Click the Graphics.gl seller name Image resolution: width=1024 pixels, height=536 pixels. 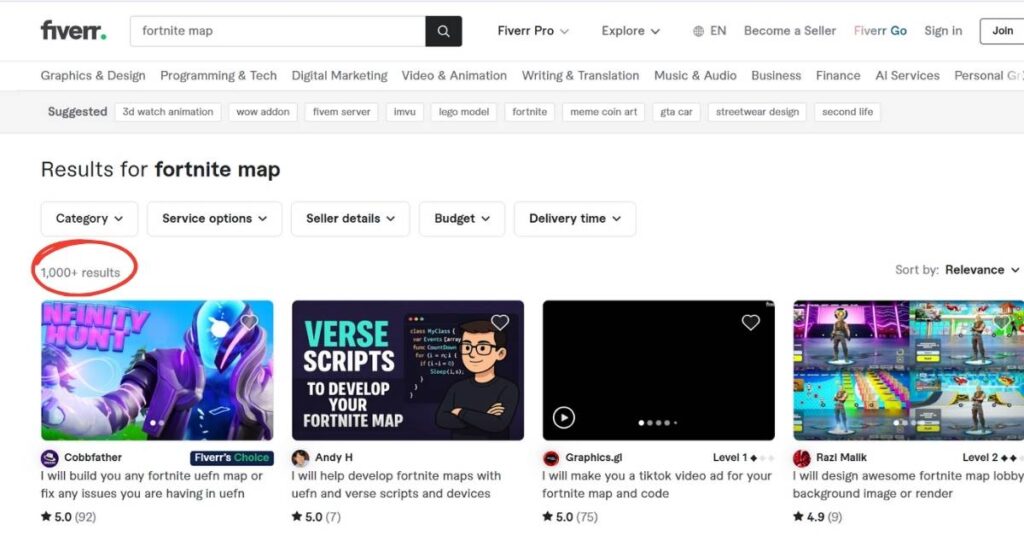pyautogui.click(x=594, y=458)
